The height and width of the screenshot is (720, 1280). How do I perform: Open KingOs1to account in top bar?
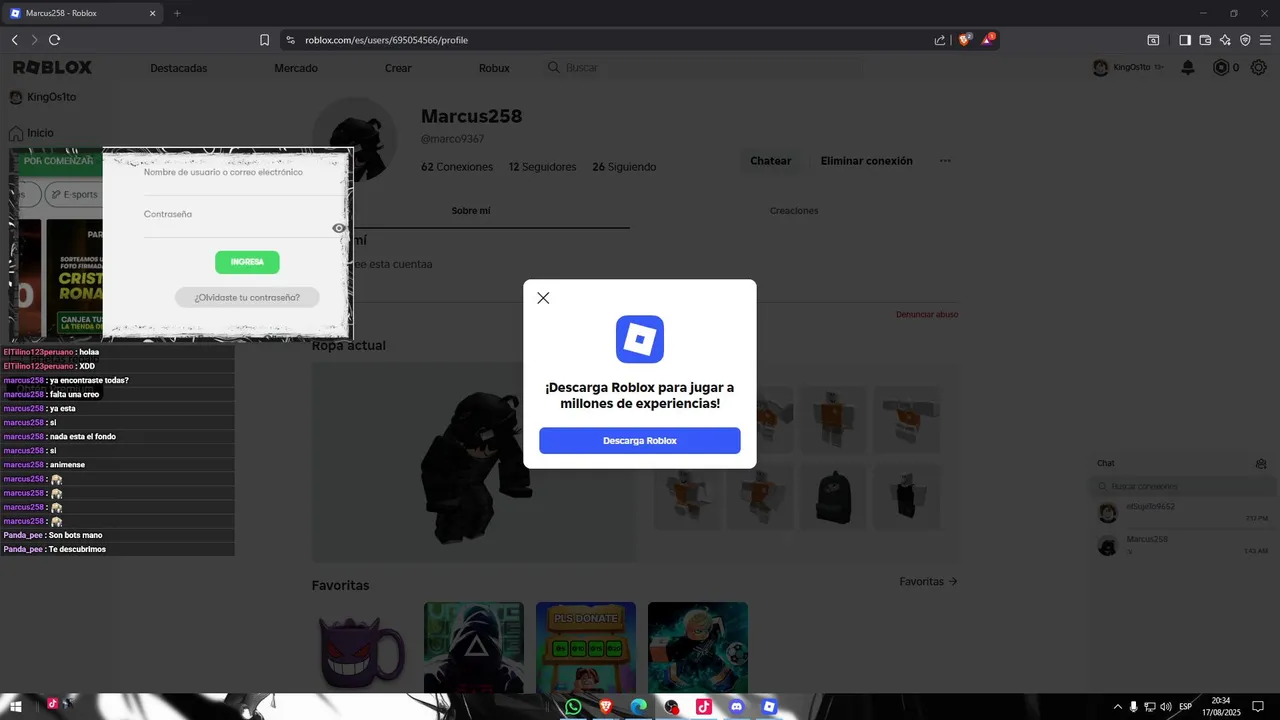1127,68
